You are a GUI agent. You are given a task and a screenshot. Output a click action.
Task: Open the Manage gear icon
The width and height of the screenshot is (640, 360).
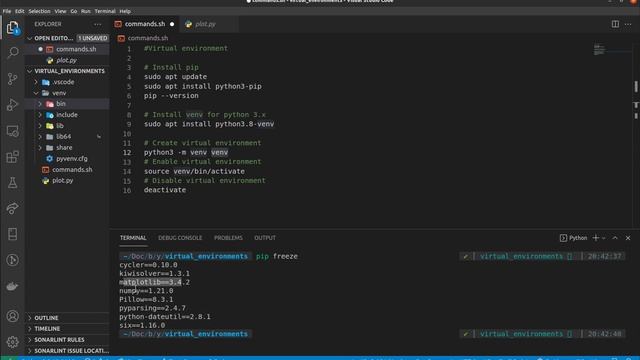click(13, 342)
